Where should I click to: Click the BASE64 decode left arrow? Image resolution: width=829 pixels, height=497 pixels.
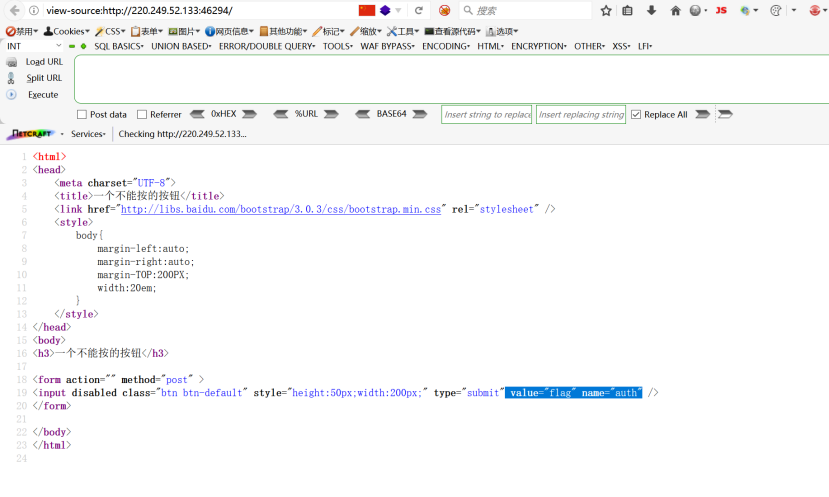pos(363,114)
